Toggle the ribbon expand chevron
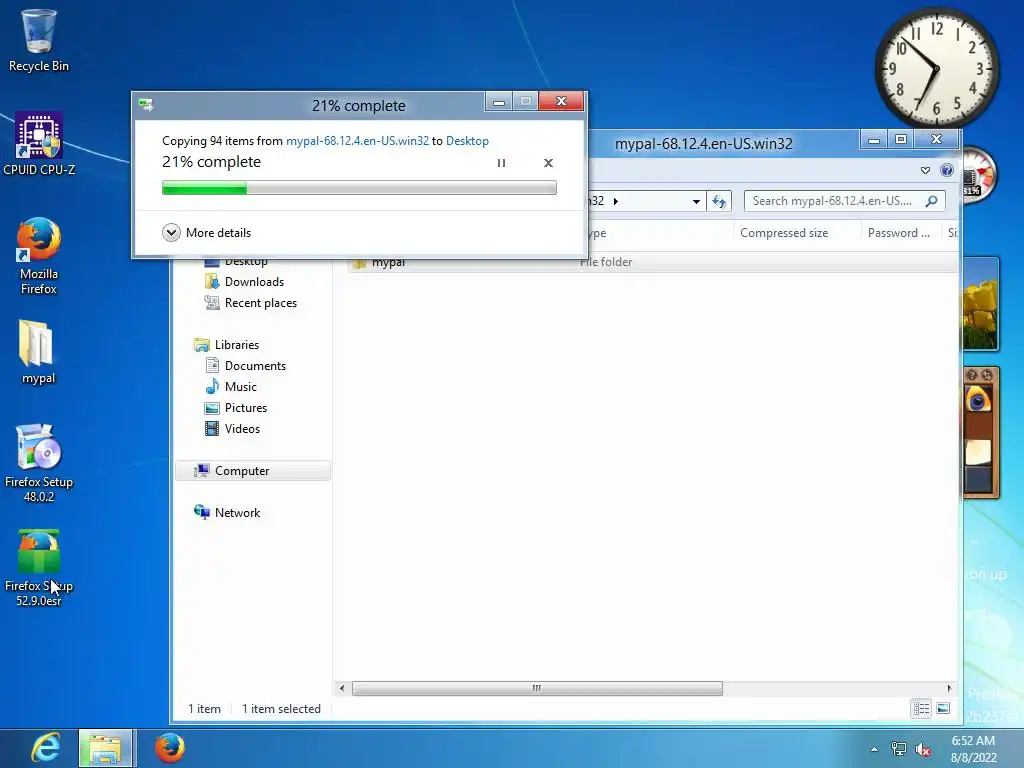The image size is (1024, 768). click(925, 170)
